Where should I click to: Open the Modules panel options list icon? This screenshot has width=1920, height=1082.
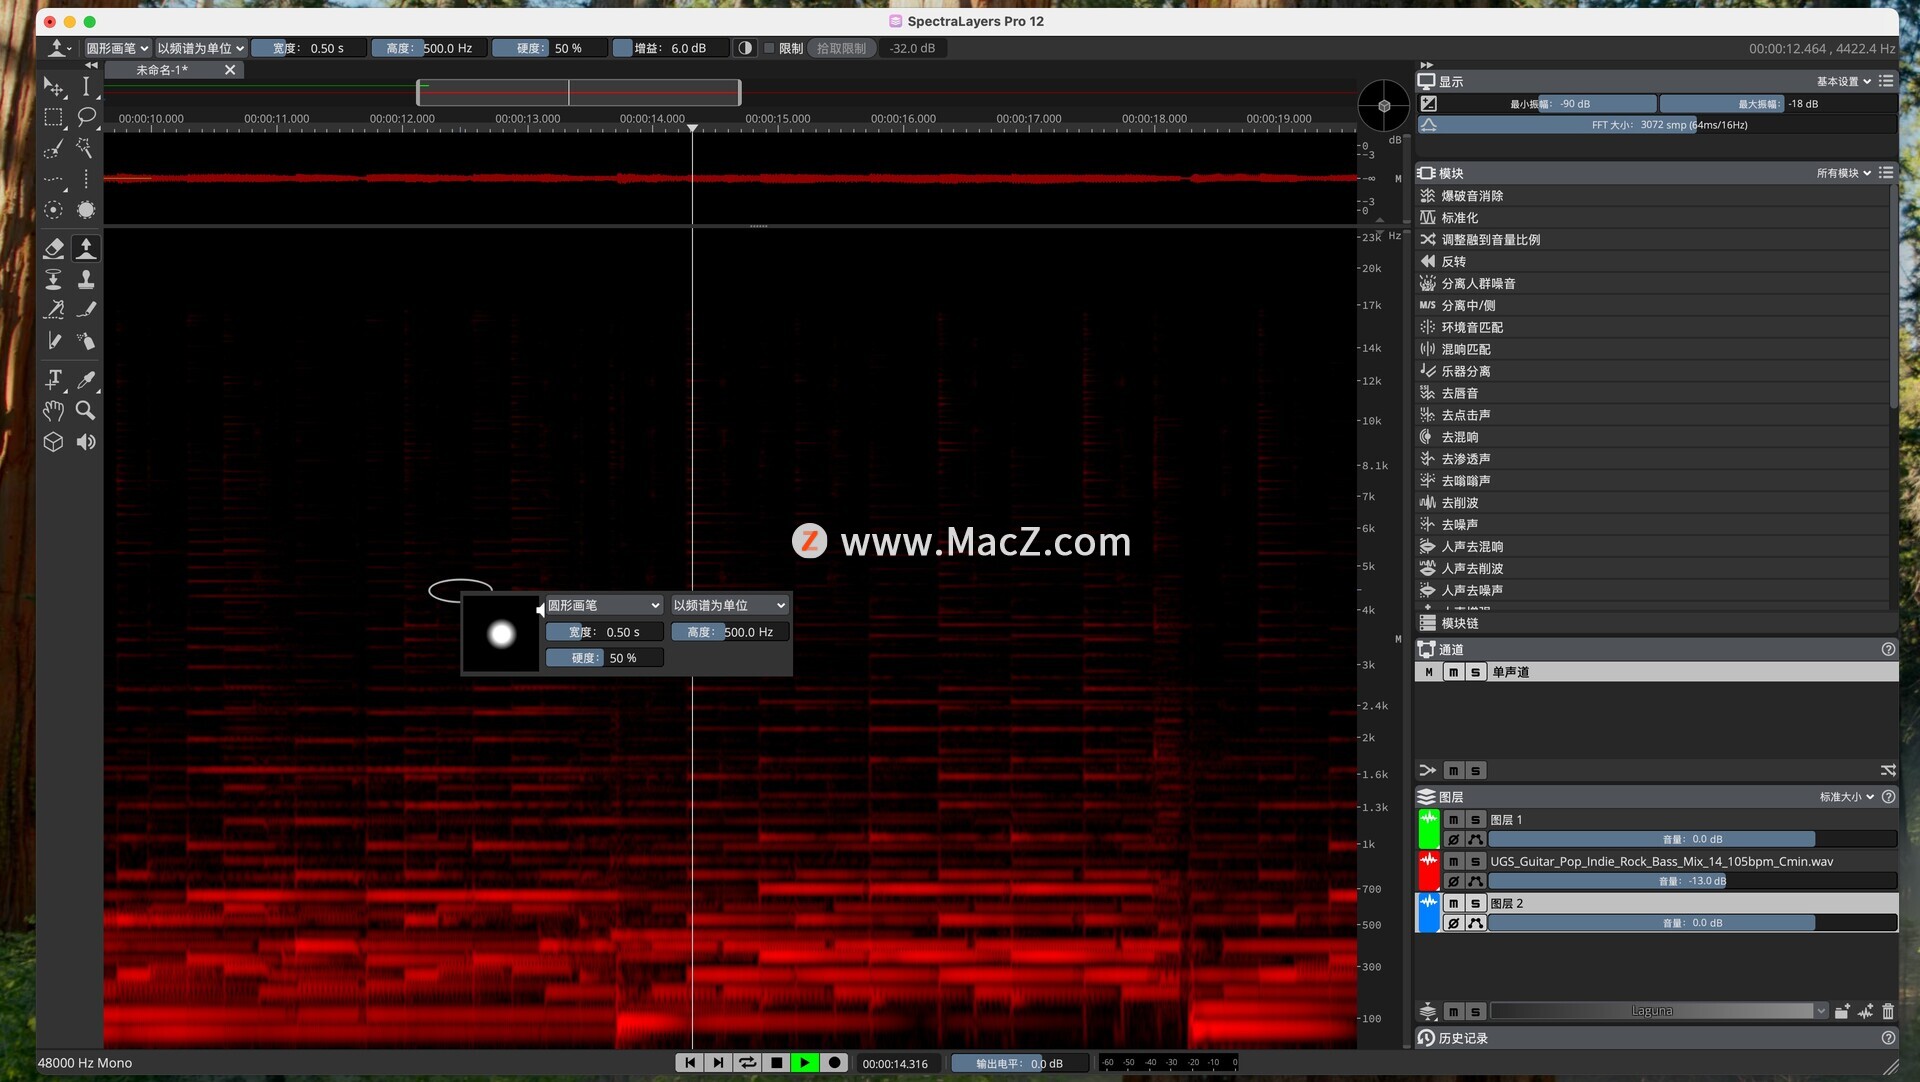click(x=1886, y=173)
